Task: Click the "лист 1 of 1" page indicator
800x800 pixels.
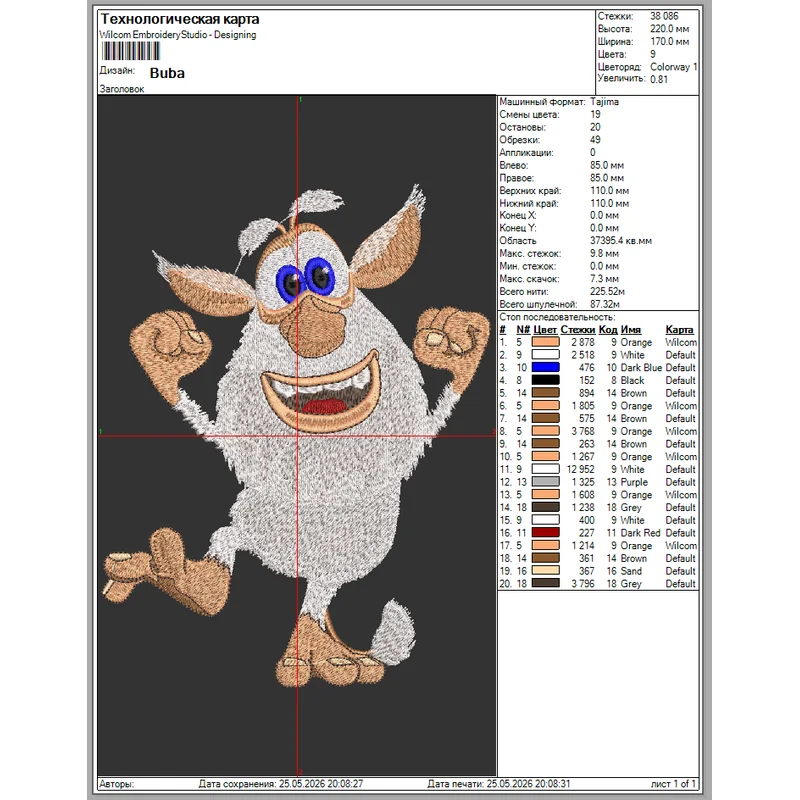Action: coord(673,784)
